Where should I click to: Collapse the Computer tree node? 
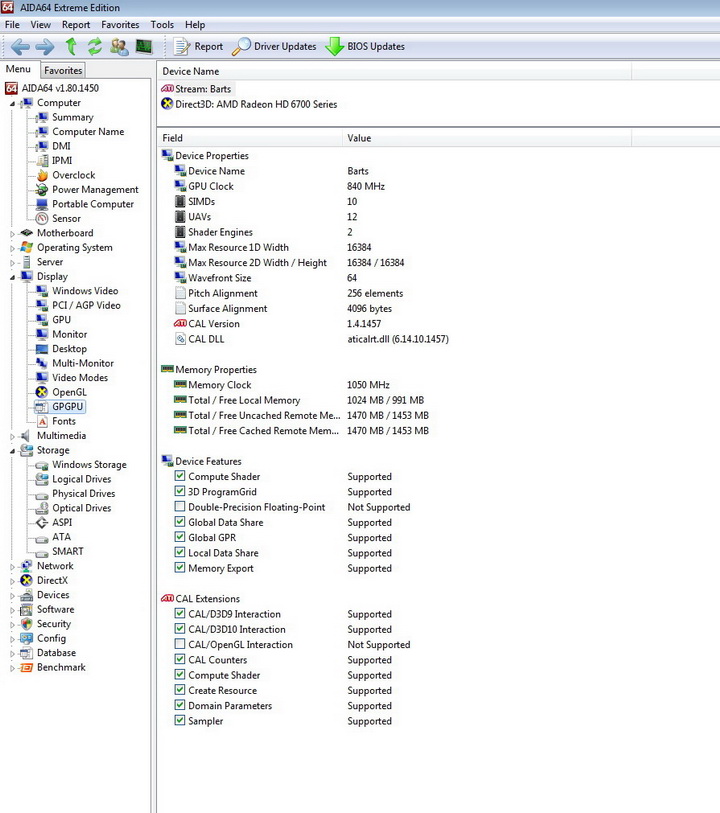[12, 104]
